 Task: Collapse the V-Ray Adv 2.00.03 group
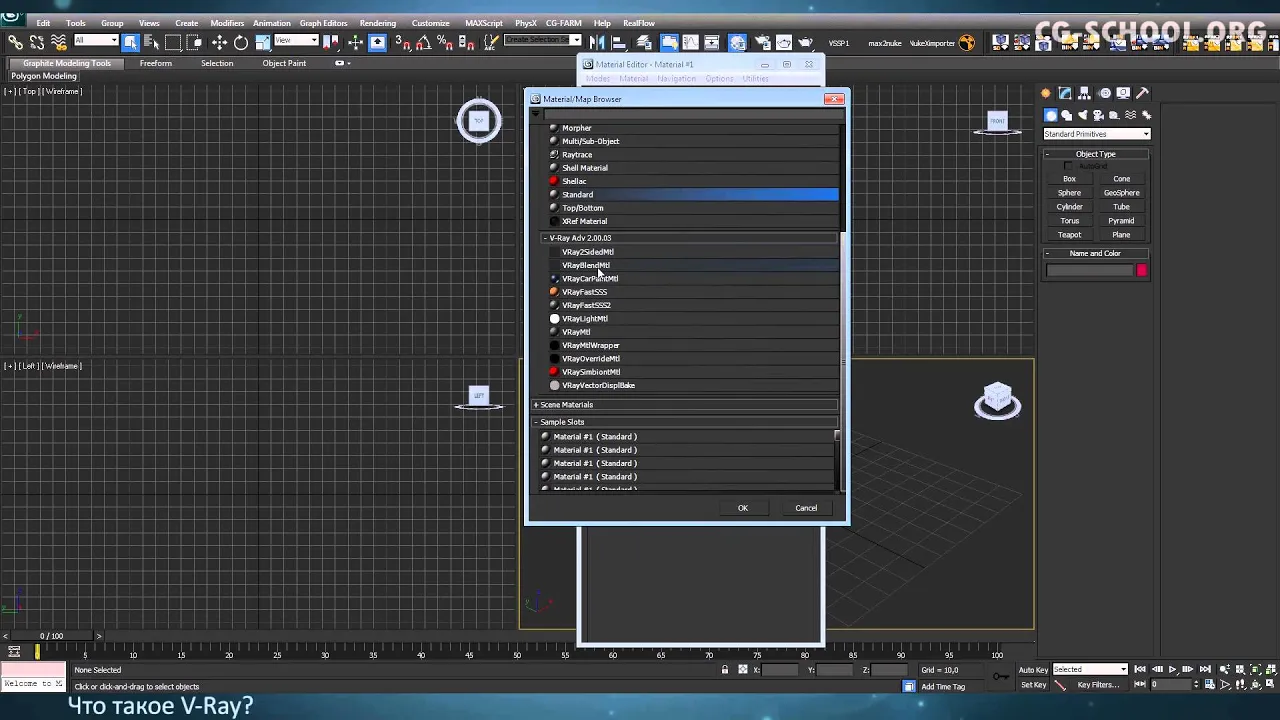click(546, 238)
